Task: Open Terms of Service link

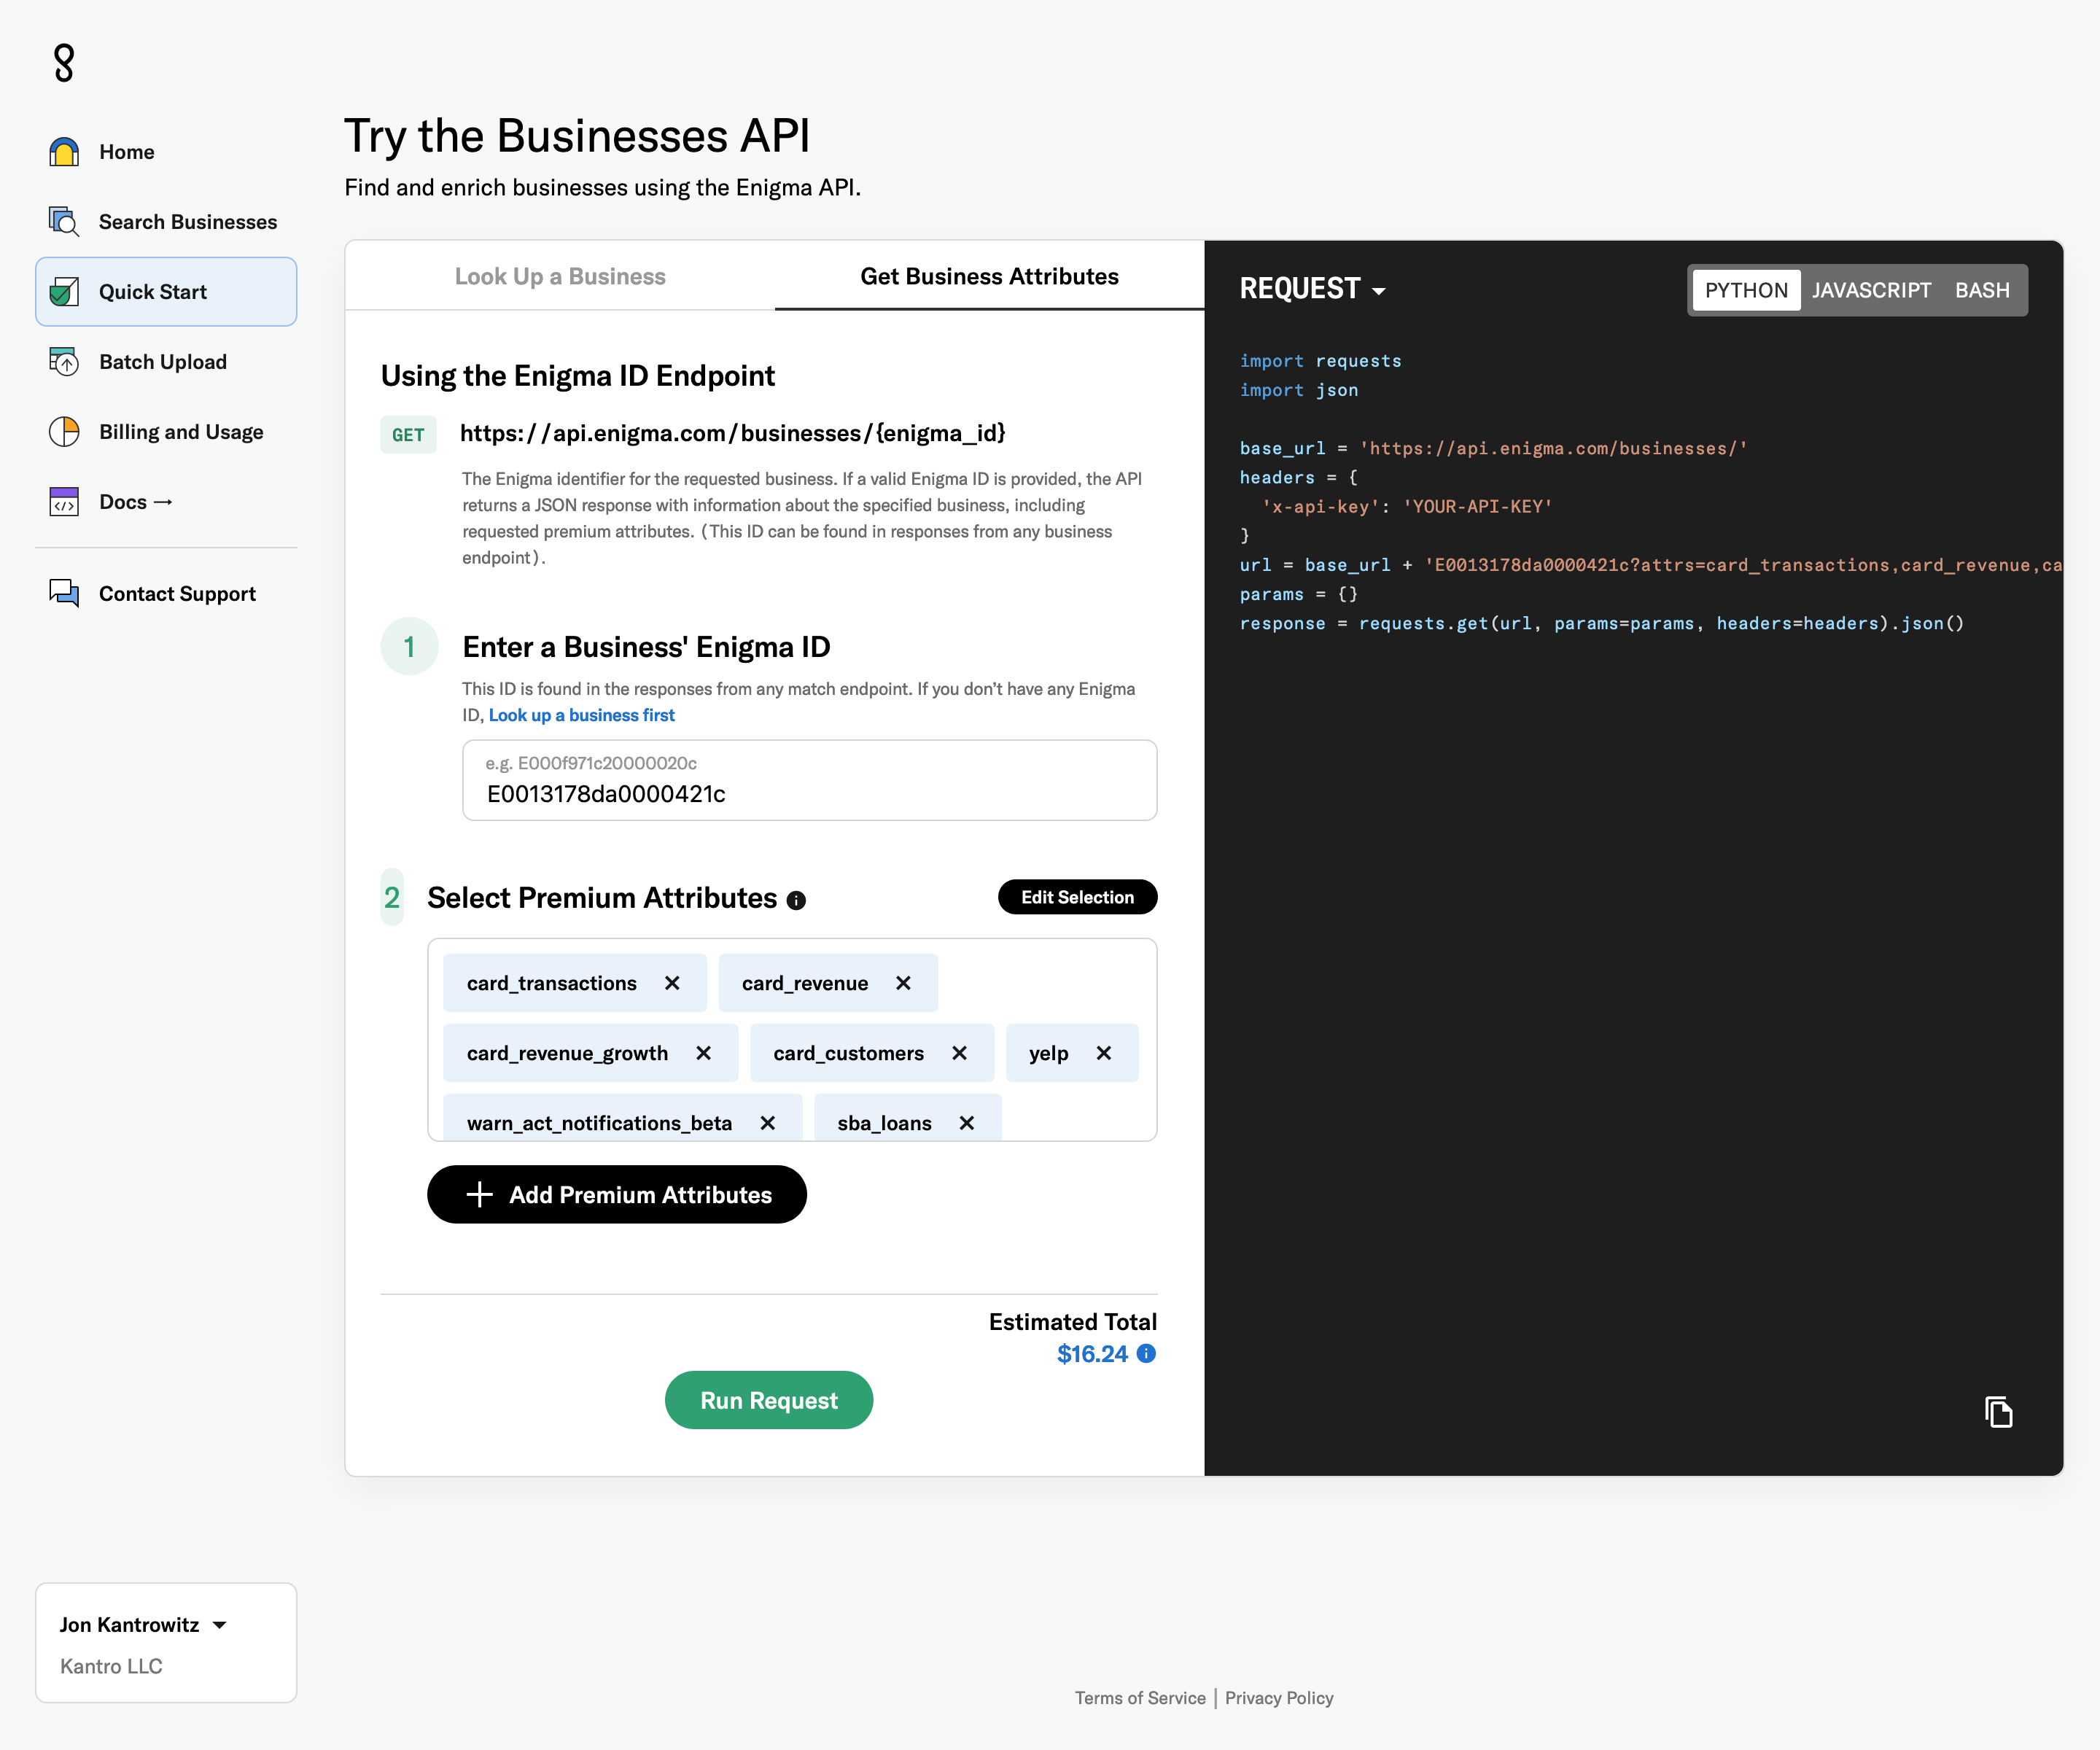Action: (1140, 1698)
